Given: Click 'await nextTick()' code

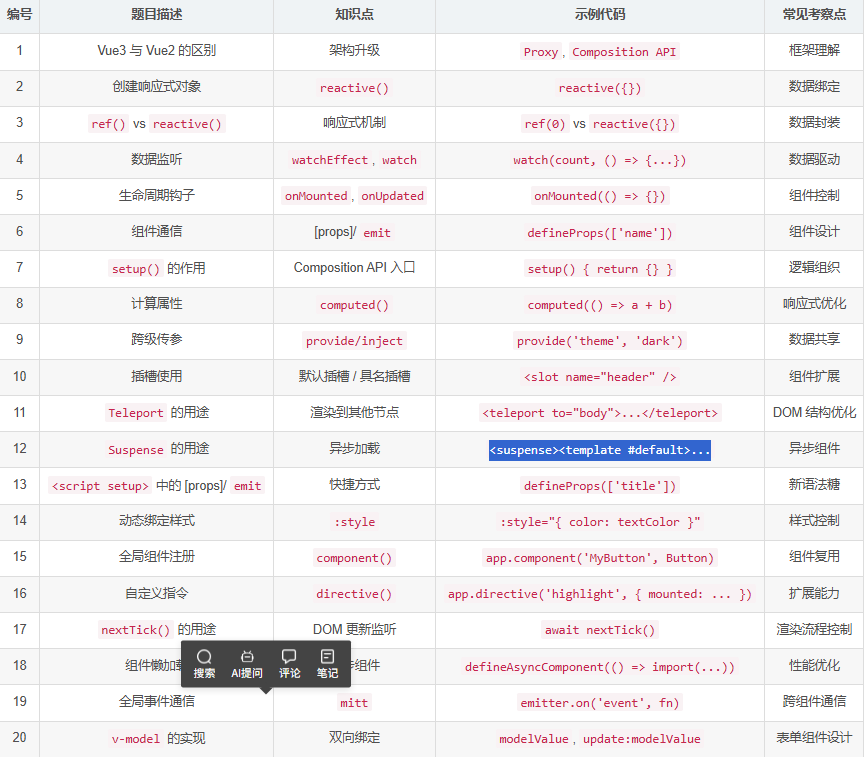Looking at the screenshot, I should coord(600,630).
